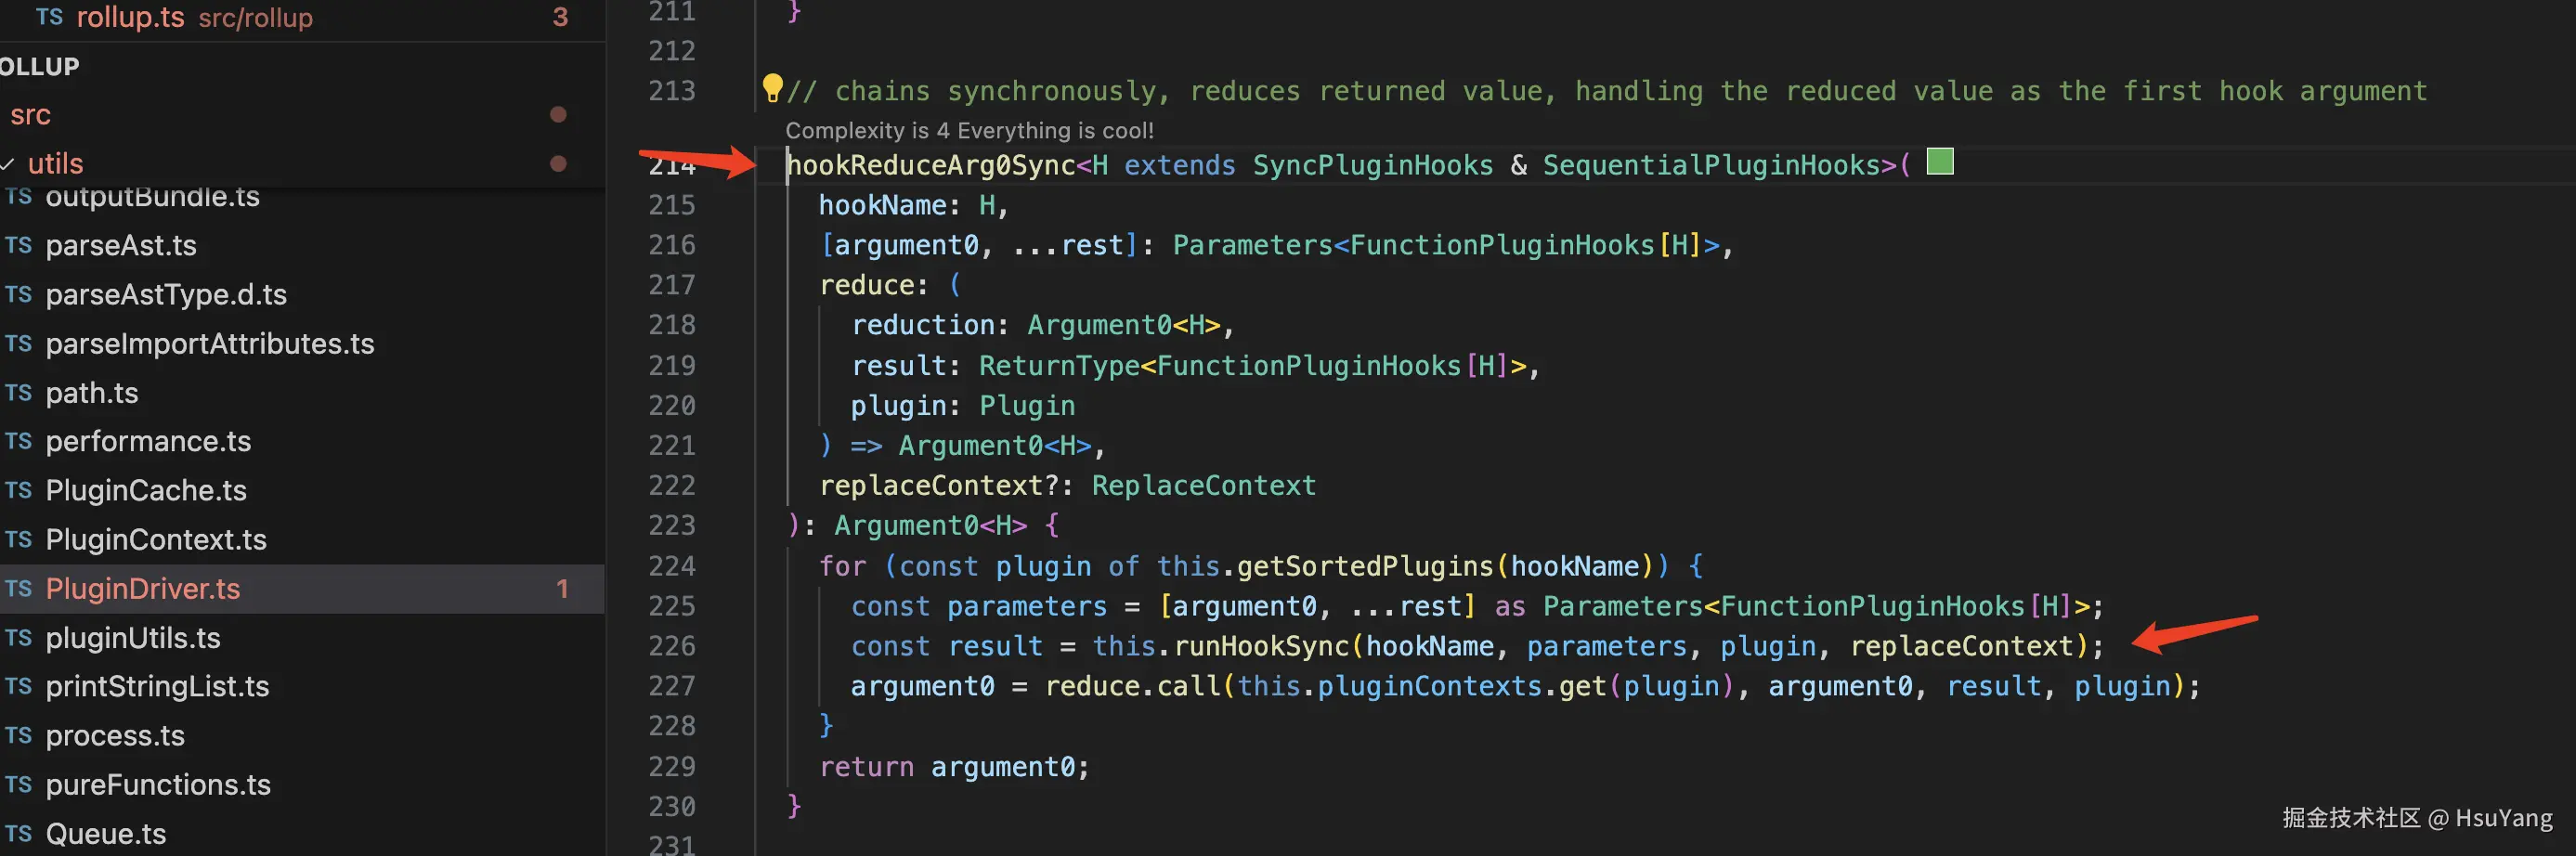This screenshot has width=2576, height=856.
Task: Select the src folder in the explorer
Action: click(x=30, y=115)
